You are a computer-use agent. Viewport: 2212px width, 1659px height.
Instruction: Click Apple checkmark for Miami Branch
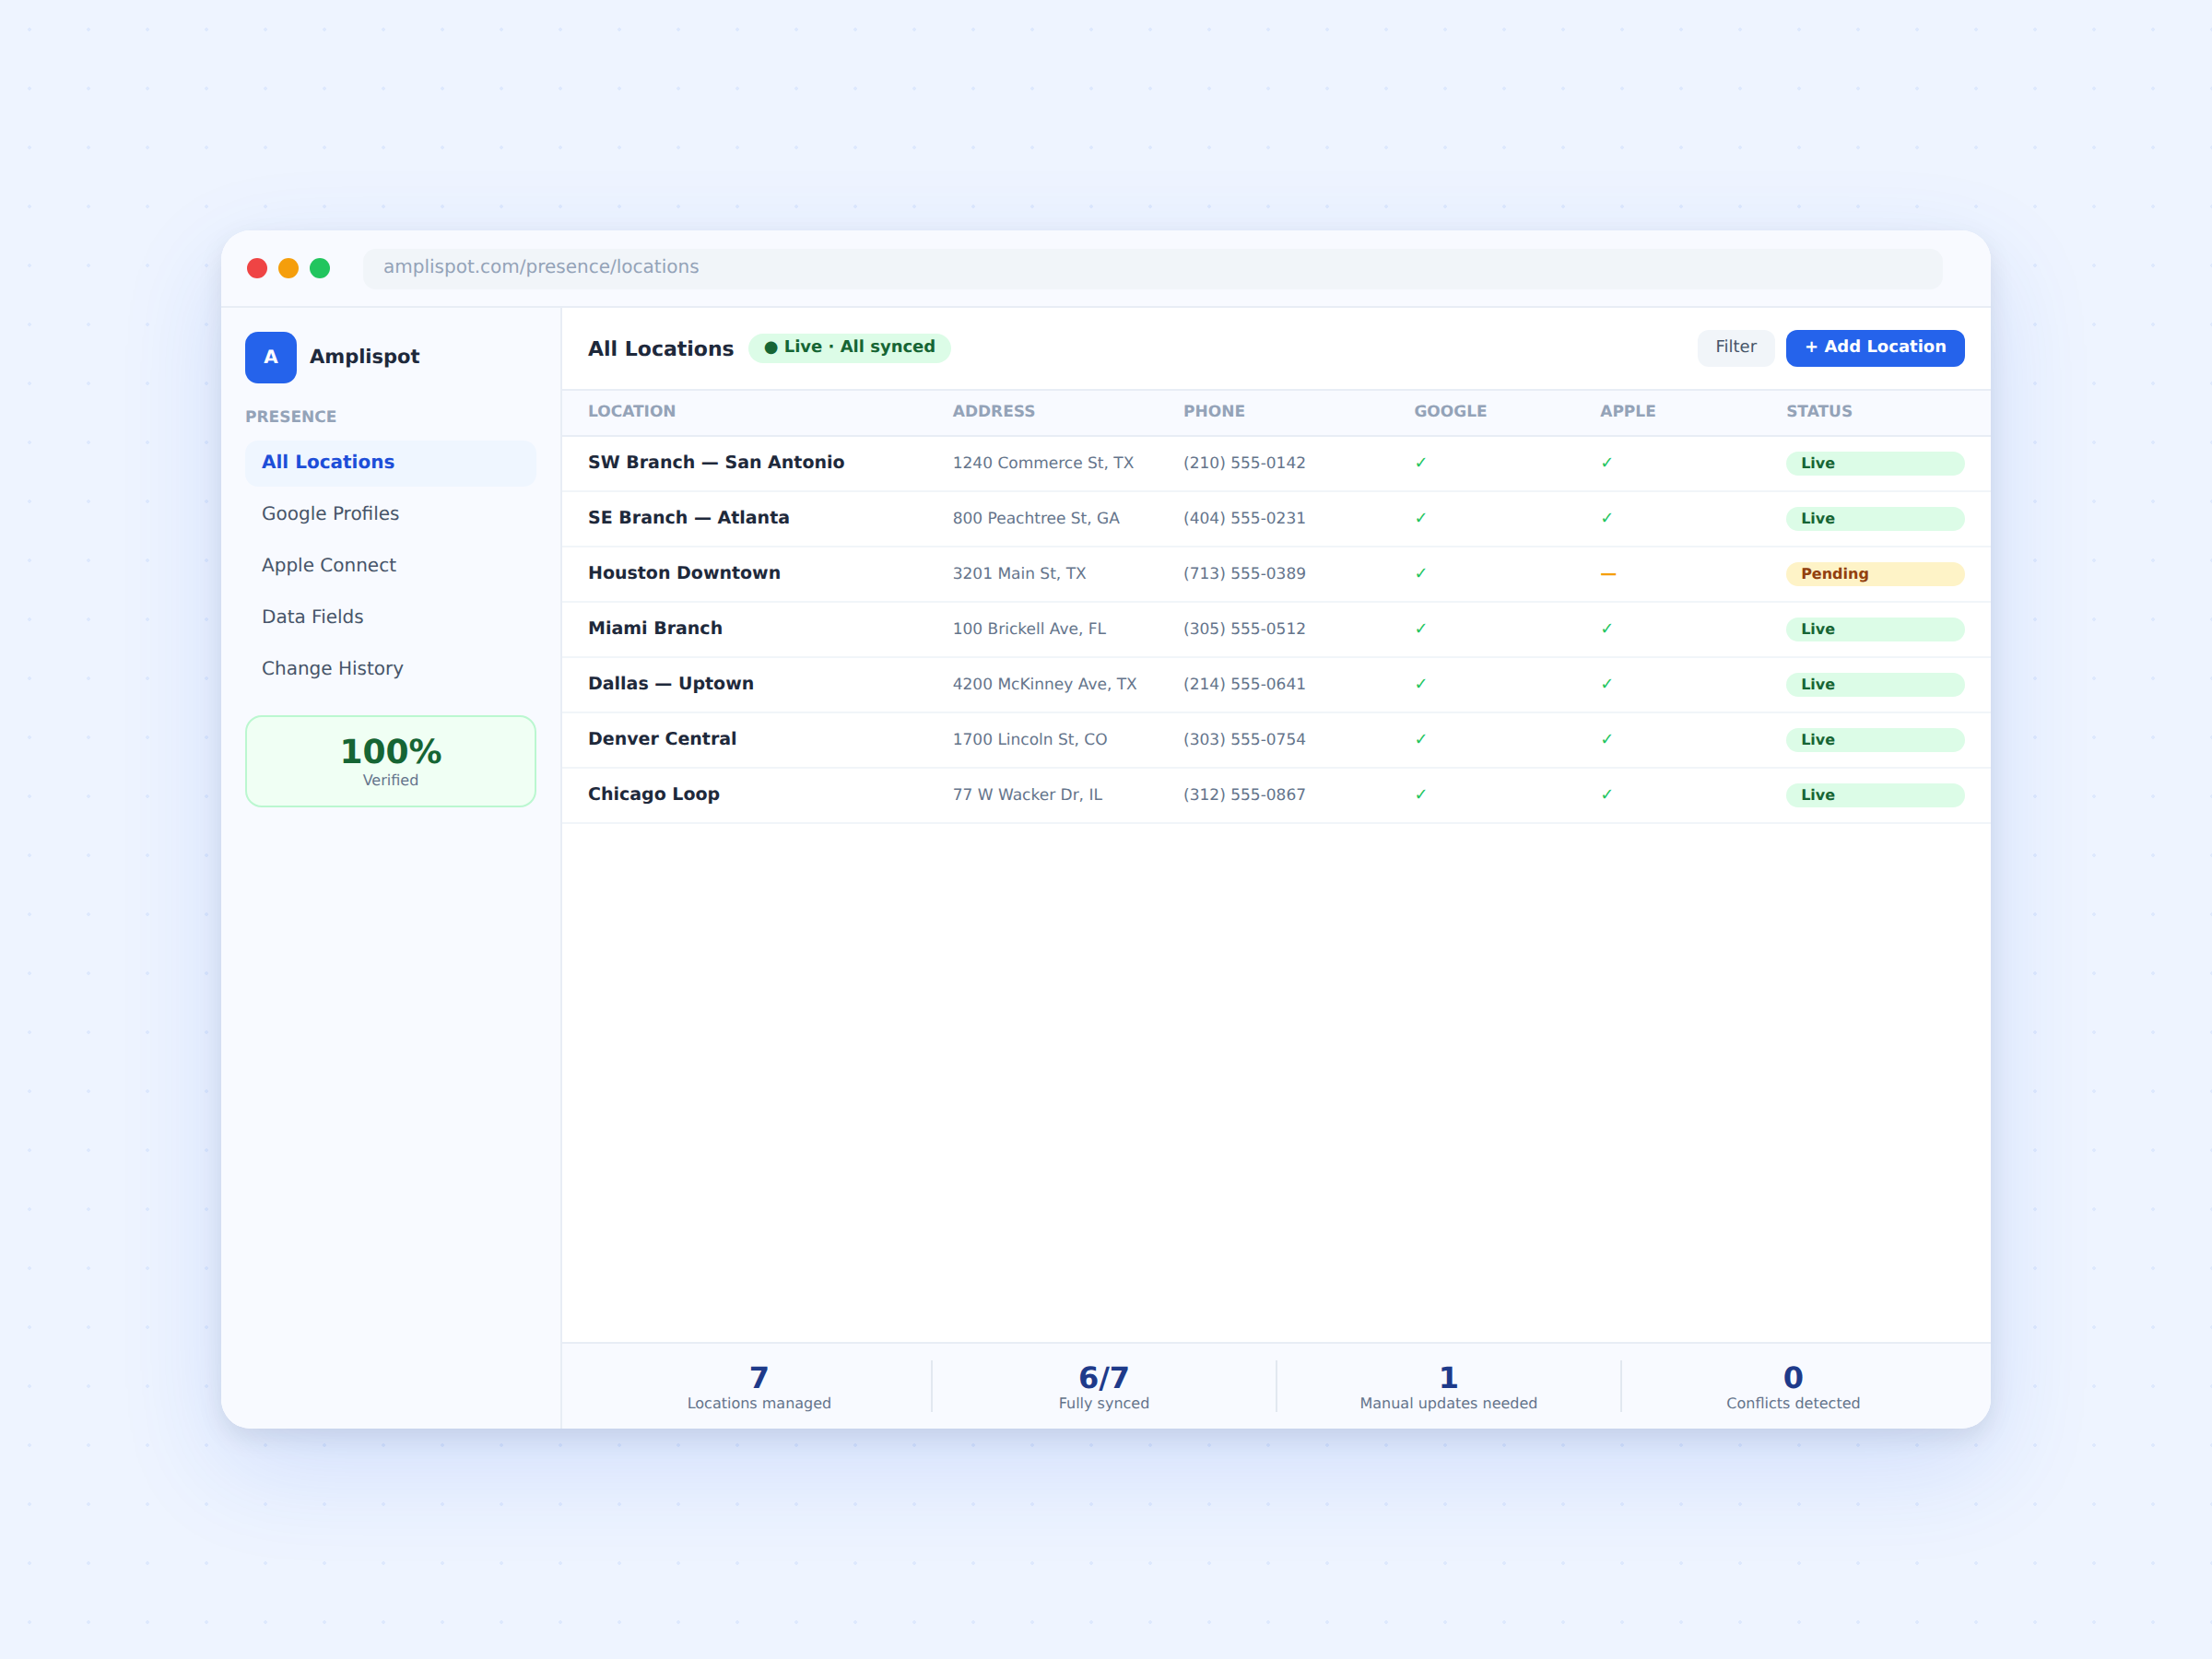point(1606,629)
